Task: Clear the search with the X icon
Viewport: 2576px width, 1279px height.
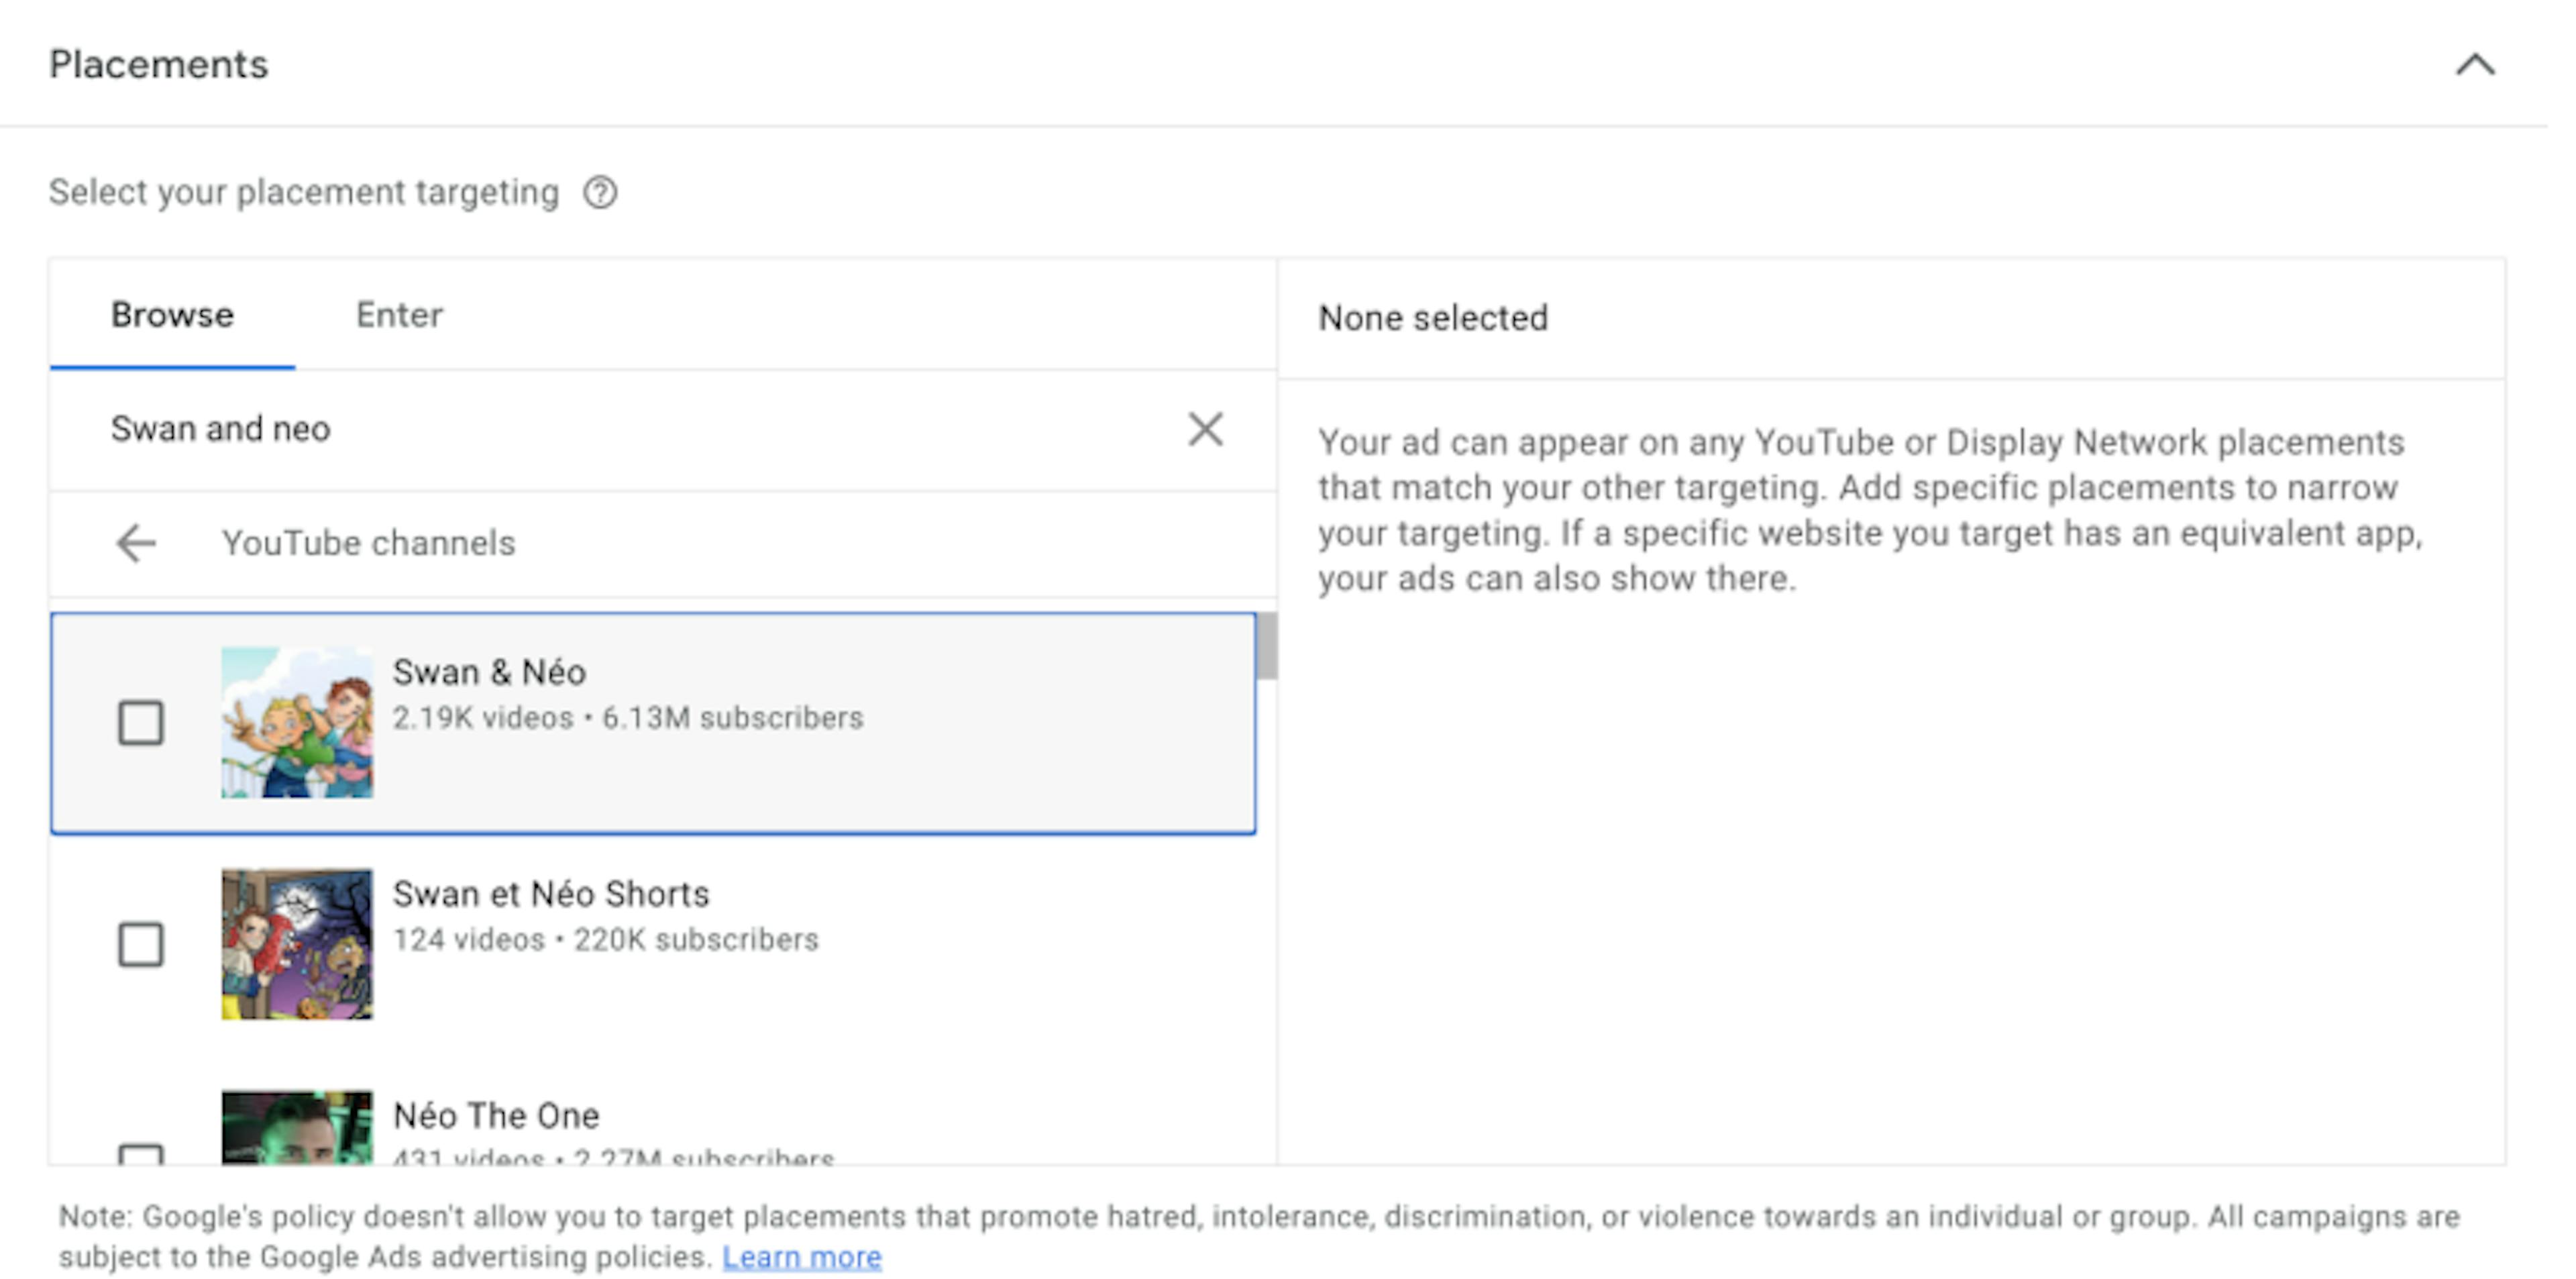Action: tap(1205, 429)
